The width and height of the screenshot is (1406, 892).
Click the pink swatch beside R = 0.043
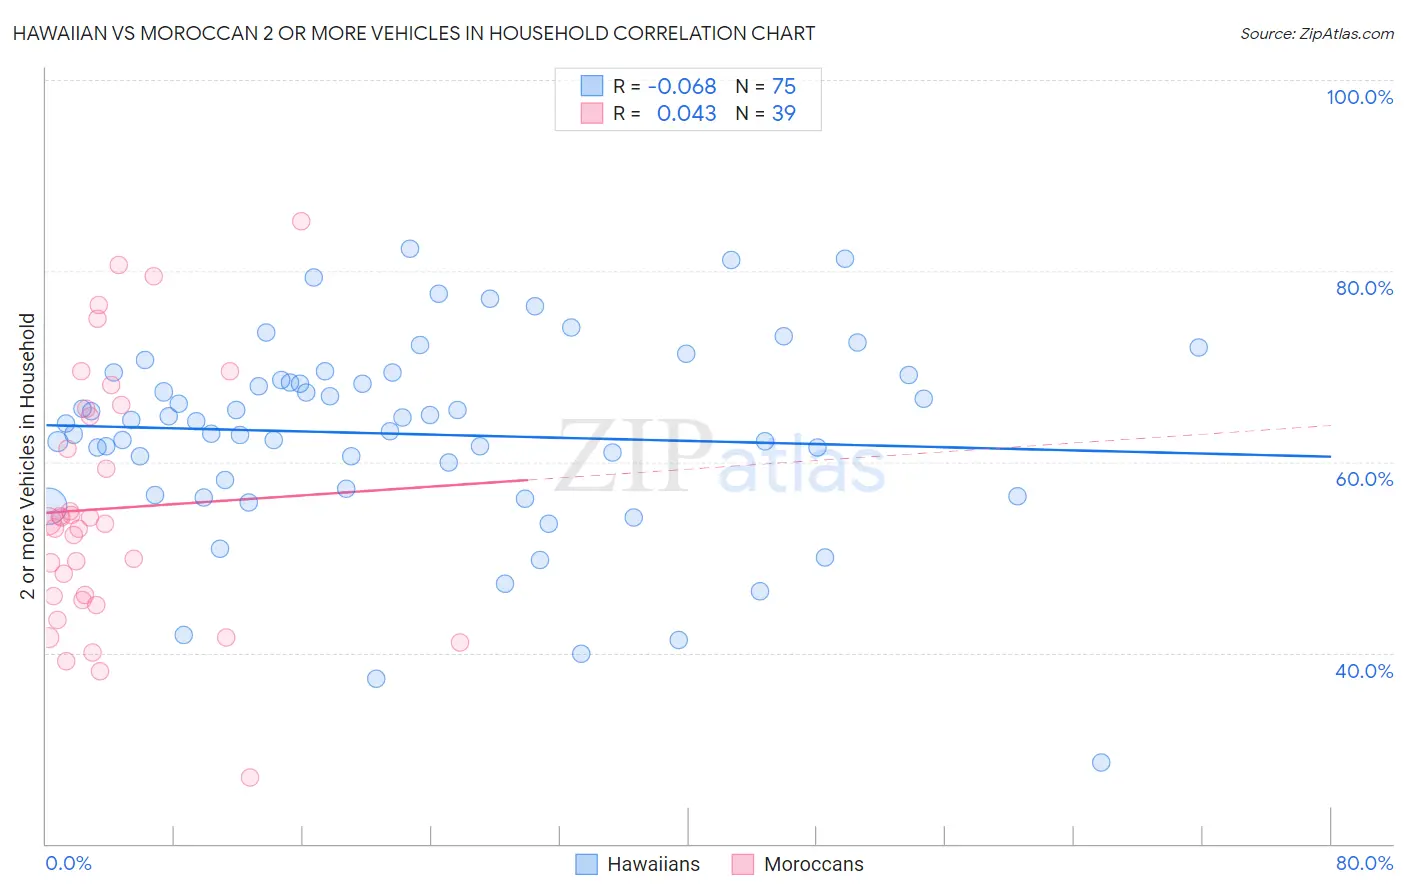click(592, 113)
